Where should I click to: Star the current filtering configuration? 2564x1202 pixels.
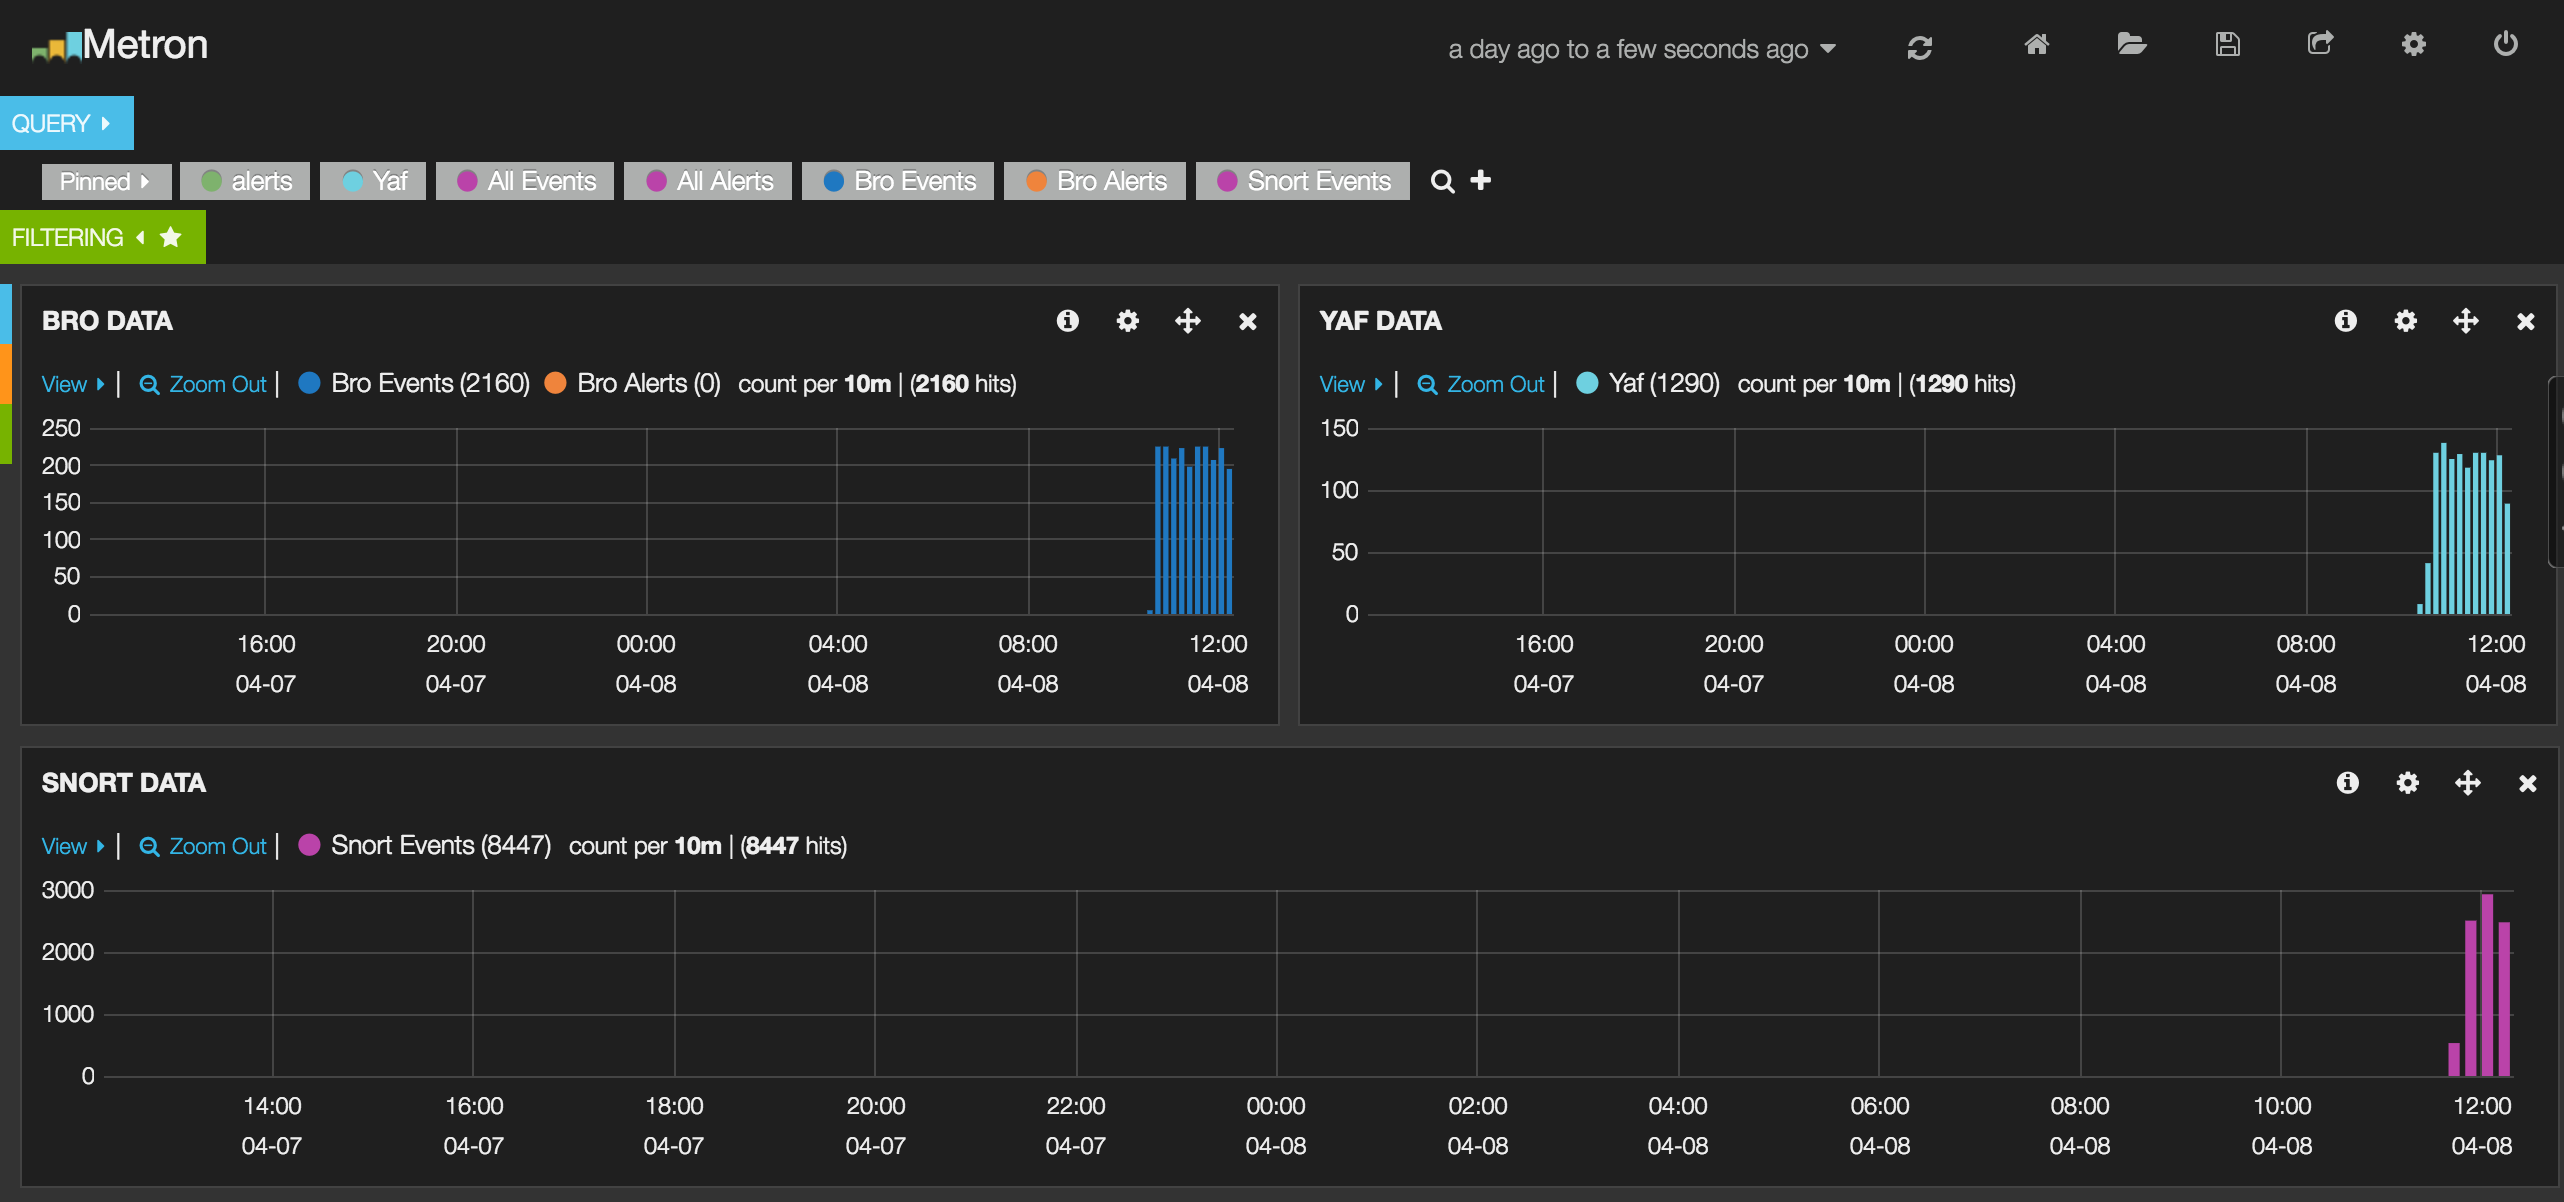172,237
